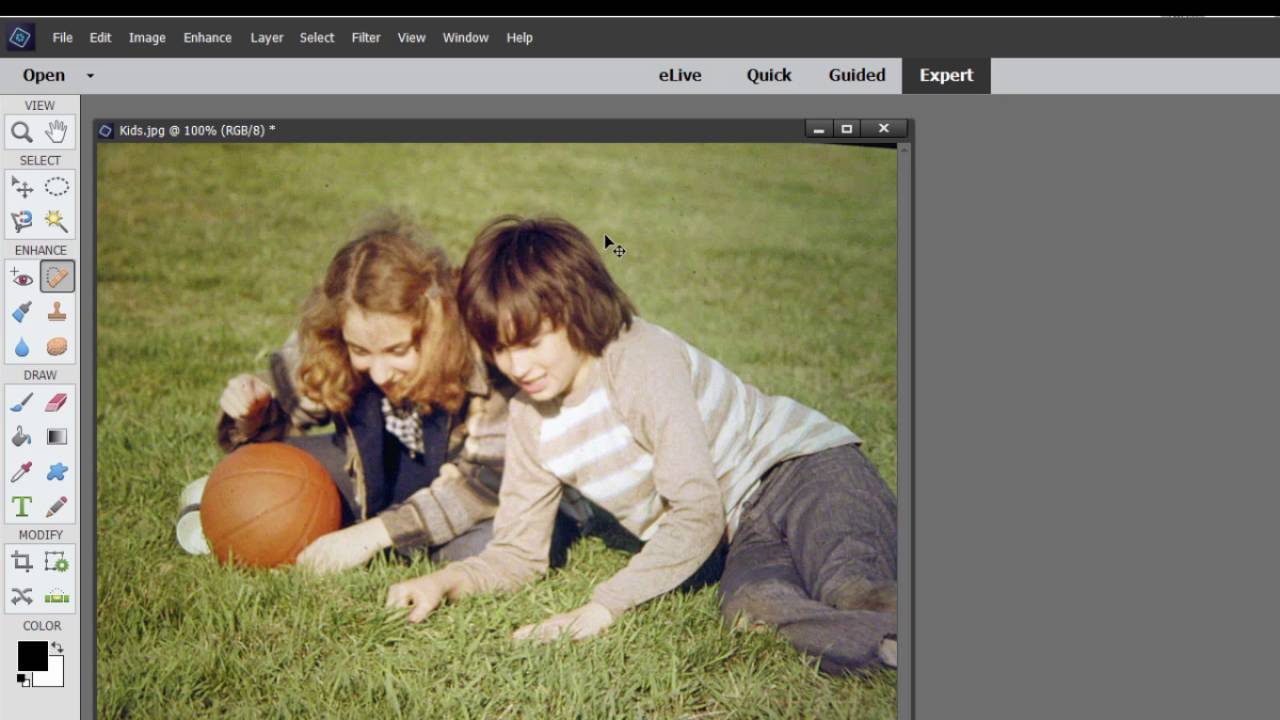Select the Gradient tool

57,437
